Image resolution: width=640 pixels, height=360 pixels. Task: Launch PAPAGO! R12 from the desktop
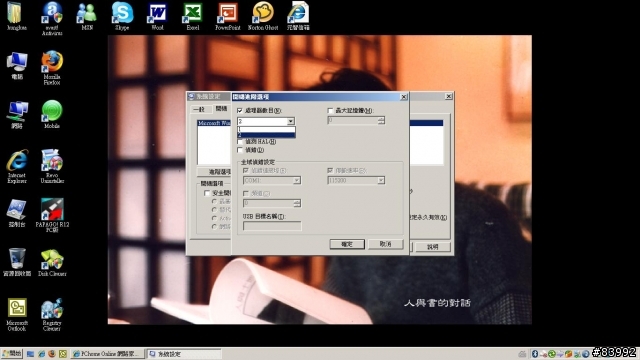click(x=52, y=215)
